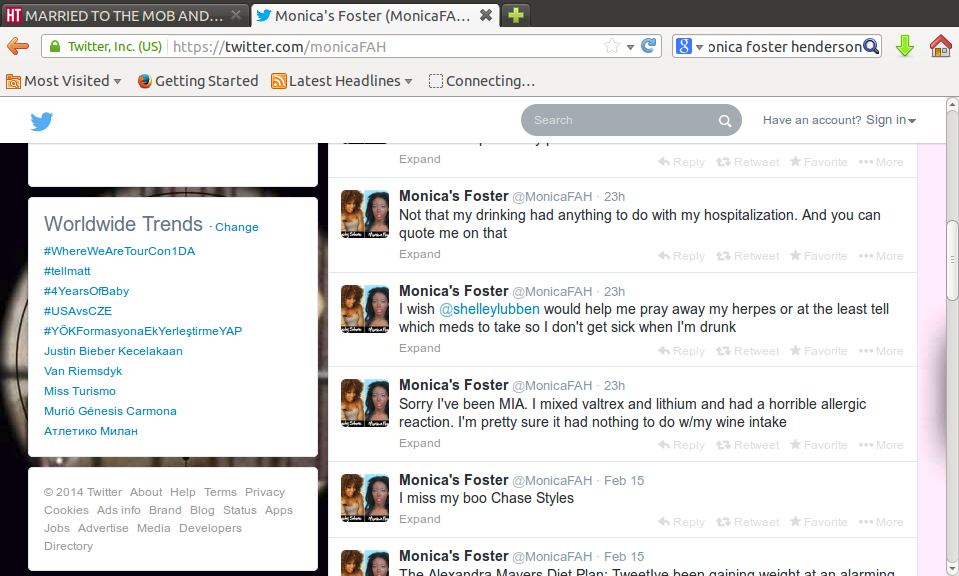Open the URL bar history dropdown arrow
Viewport: 959px width, 576px height.
(630, 47)
